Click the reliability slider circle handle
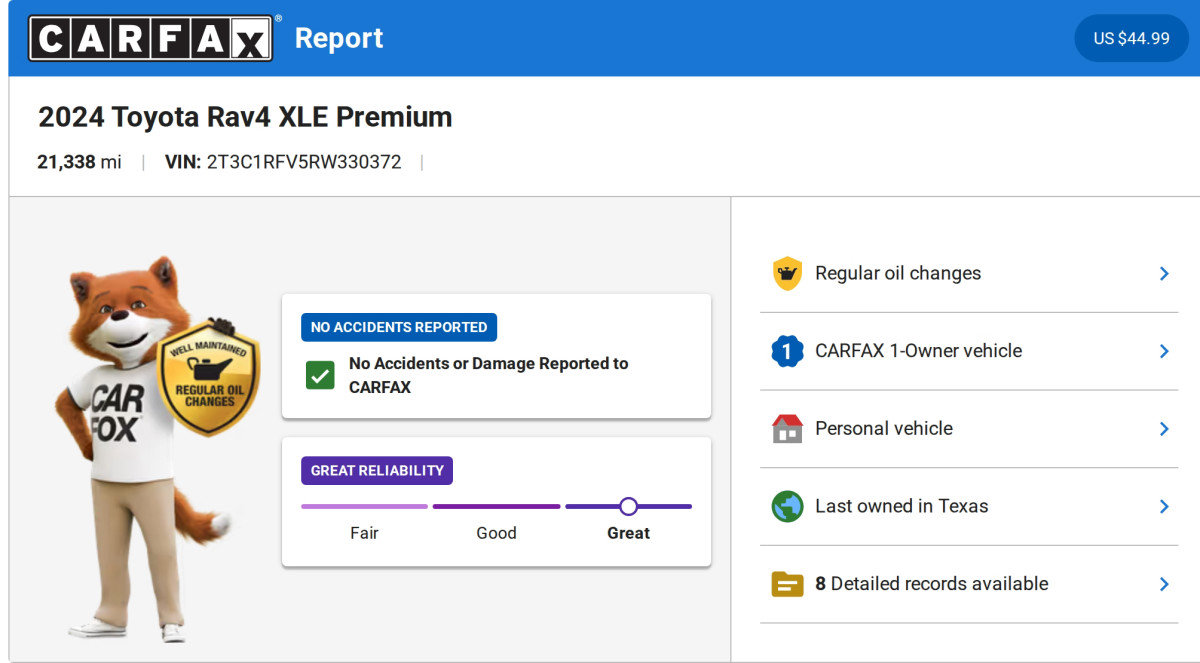1200x663 pixels. [628, 506]
